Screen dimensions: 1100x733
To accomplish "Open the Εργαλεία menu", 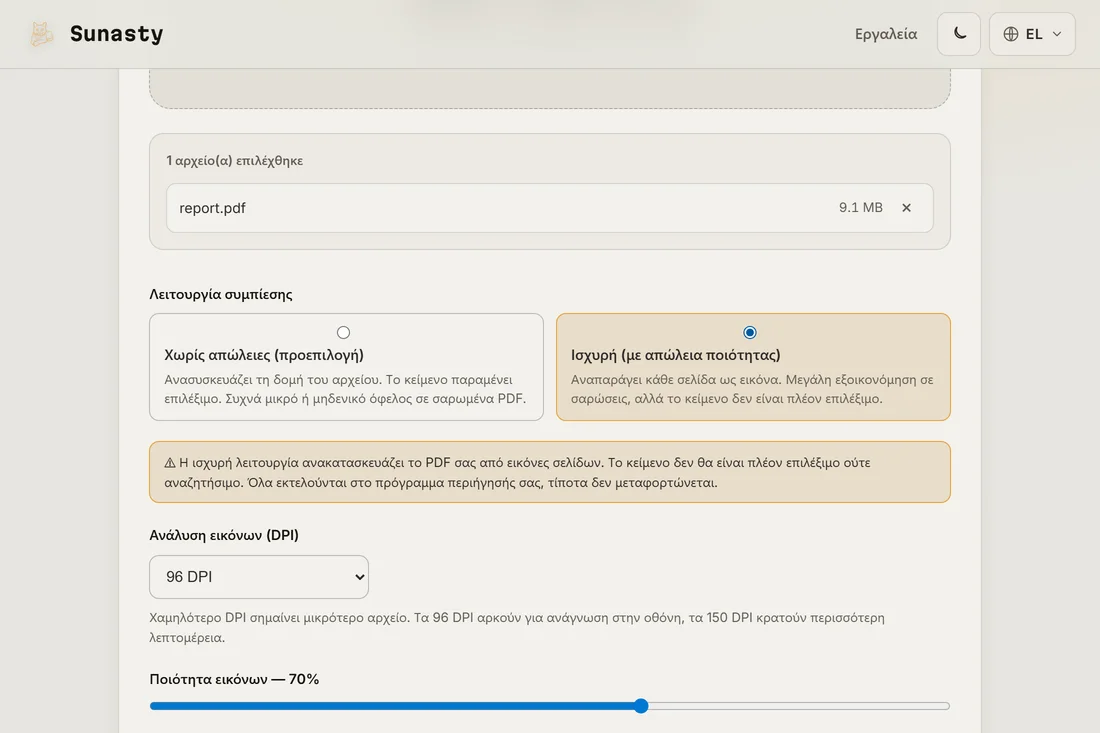I will coord(885,34).
